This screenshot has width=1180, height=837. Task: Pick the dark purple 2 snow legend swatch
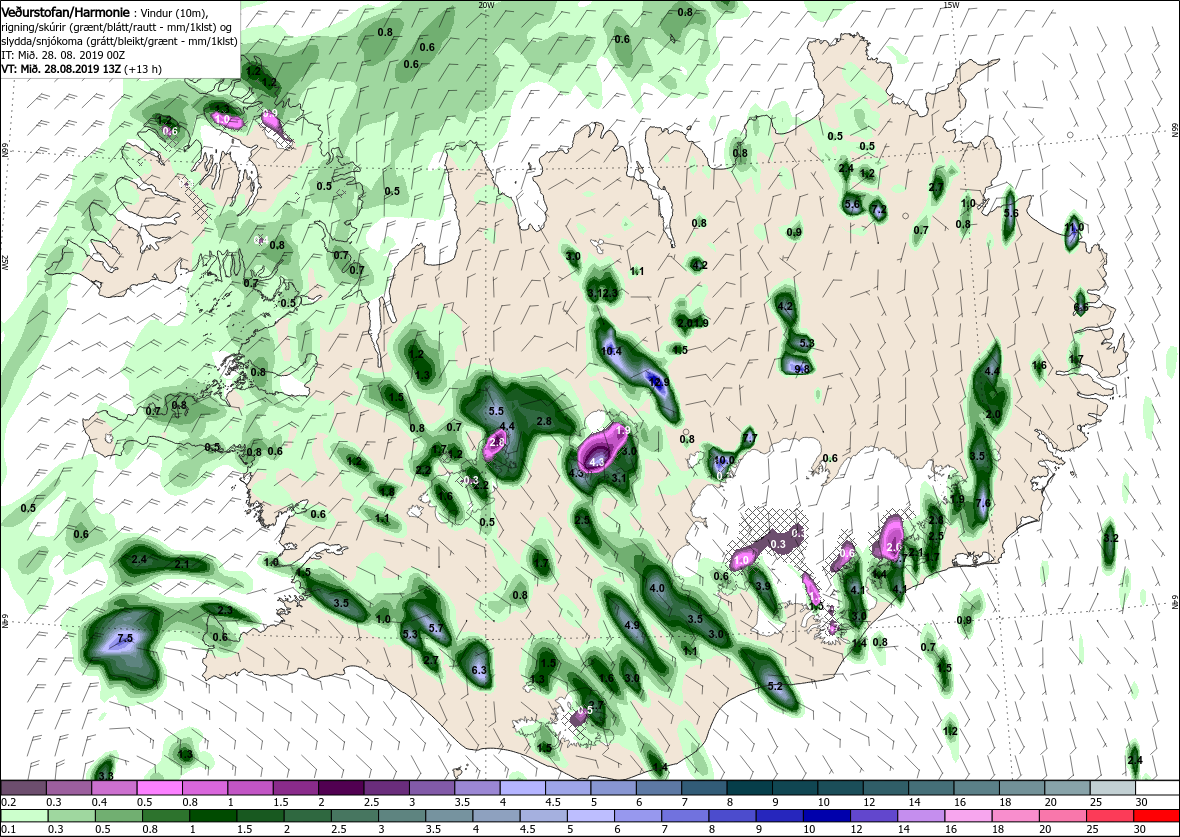[343, 788]
